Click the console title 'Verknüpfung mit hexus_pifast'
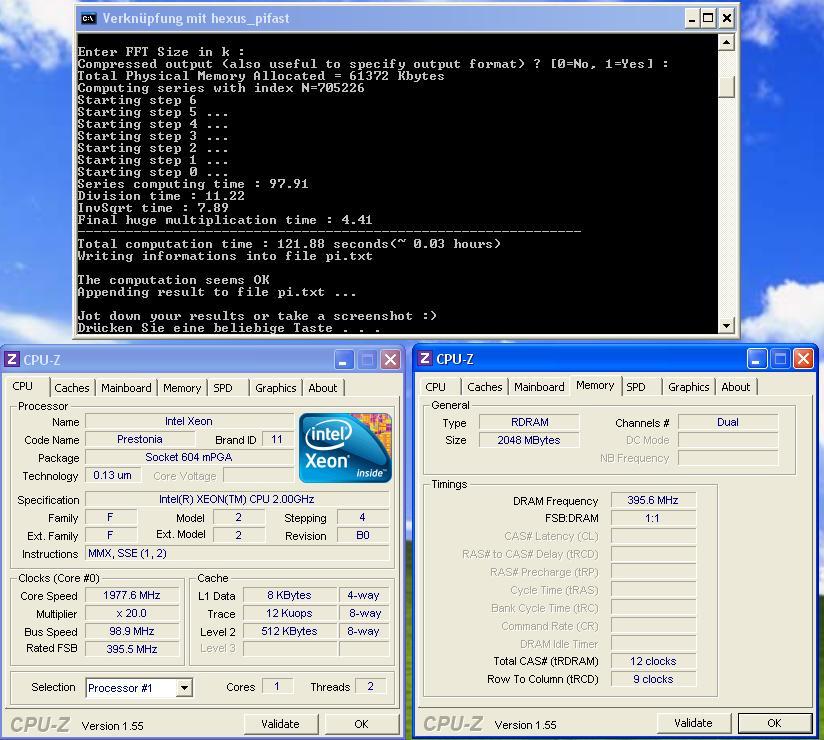The width and height of the screenshot is (824, 740). [x=196, y=19]
